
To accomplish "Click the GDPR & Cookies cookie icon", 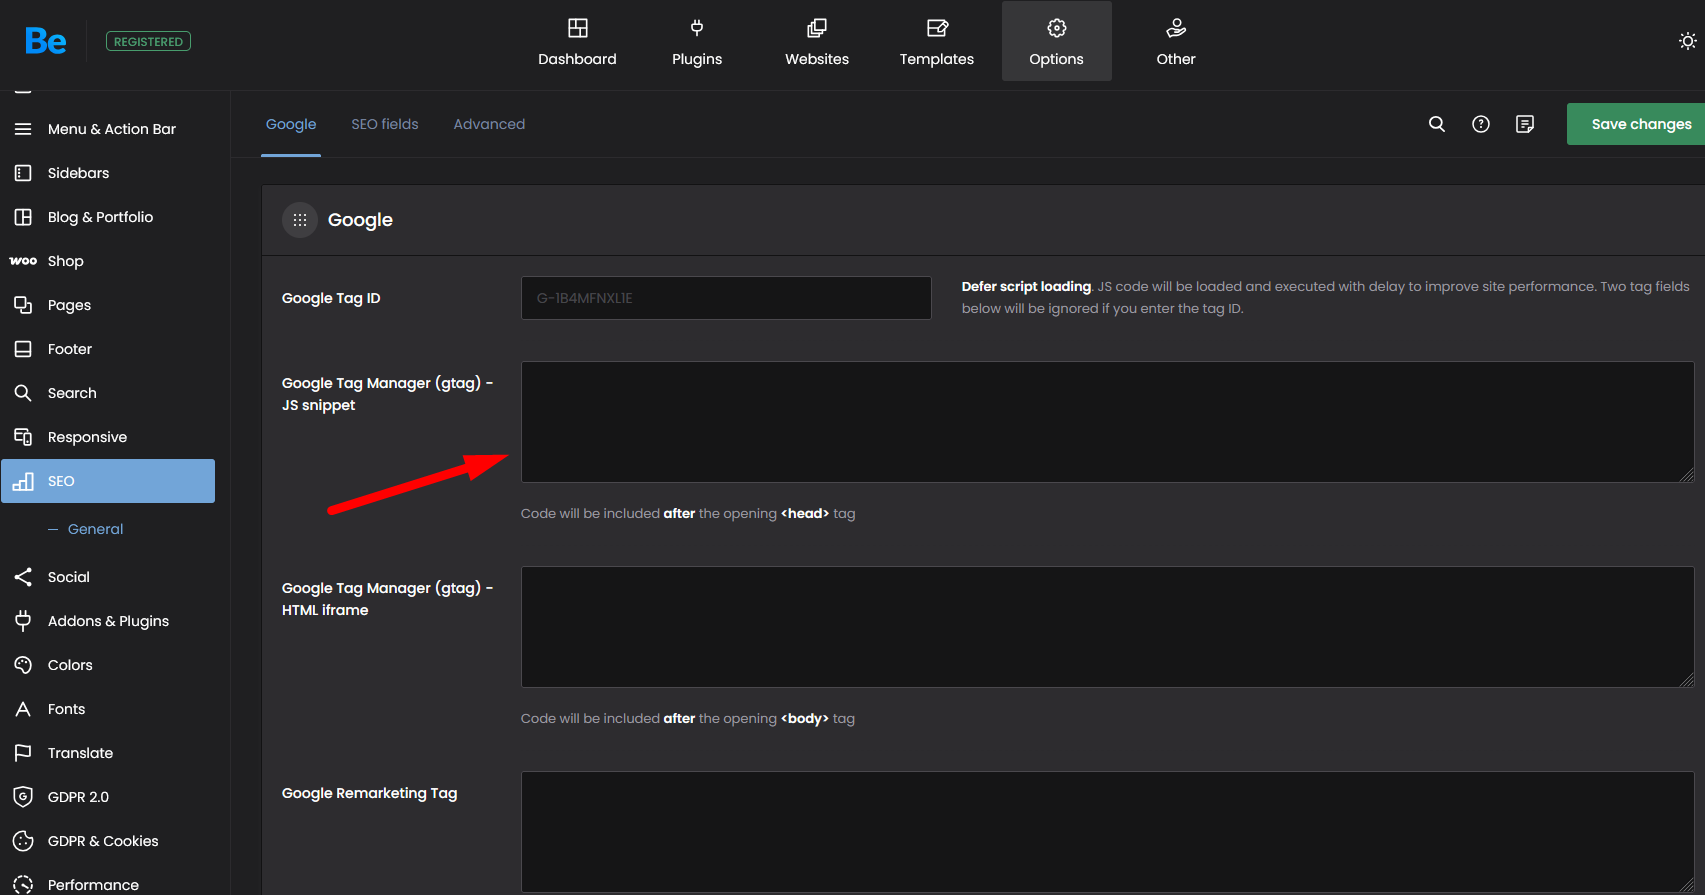I will 23,841.
